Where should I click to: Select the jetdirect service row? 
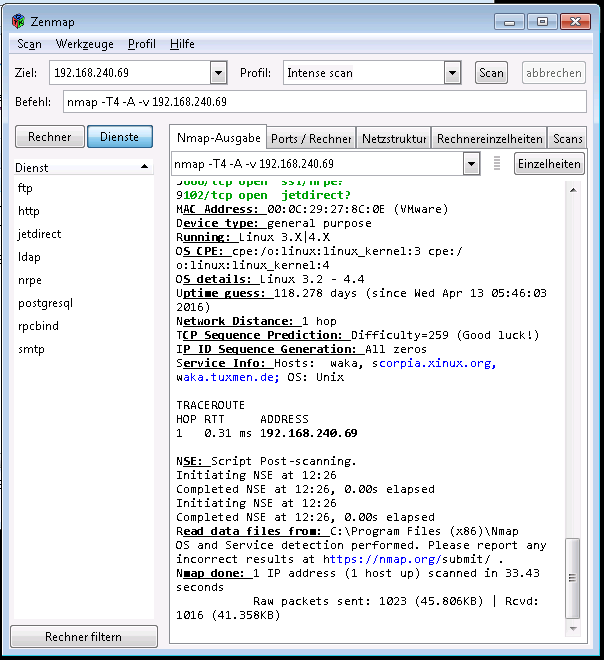[83, 234]
